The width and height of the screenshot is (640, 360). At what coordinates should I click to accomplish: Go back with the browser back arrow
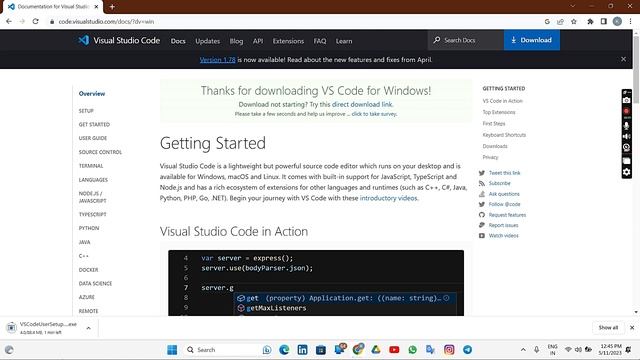click(9, 22)
